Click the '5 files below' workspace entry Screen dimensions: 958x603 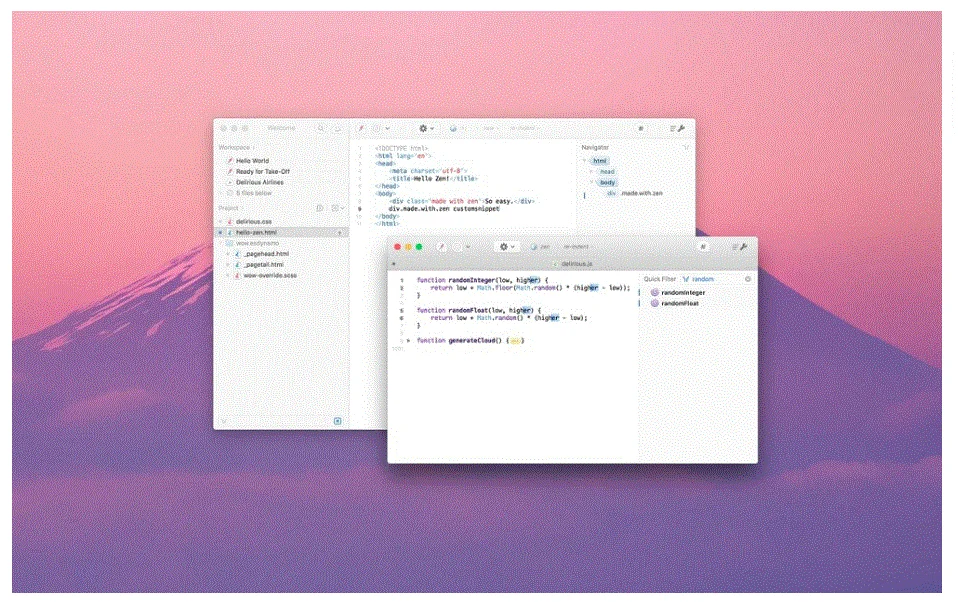pos(254,193)
